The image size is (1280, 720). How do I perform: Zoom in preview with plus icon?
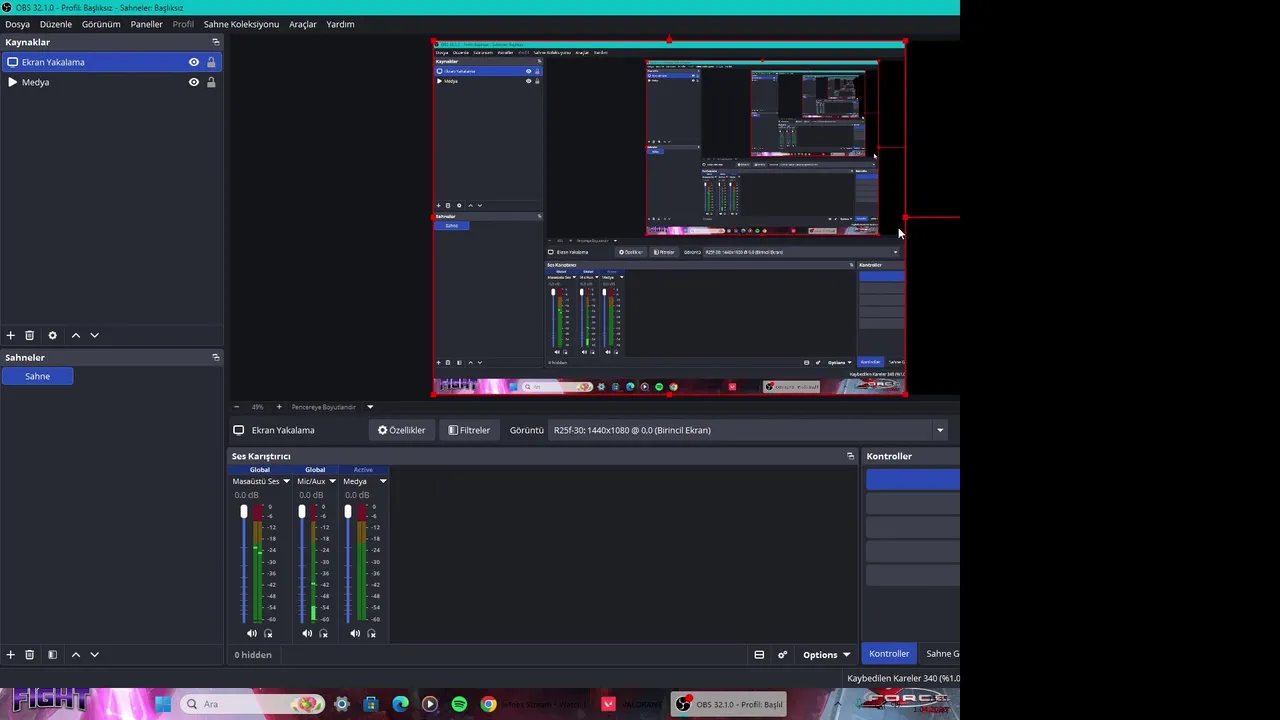(279, 407)
